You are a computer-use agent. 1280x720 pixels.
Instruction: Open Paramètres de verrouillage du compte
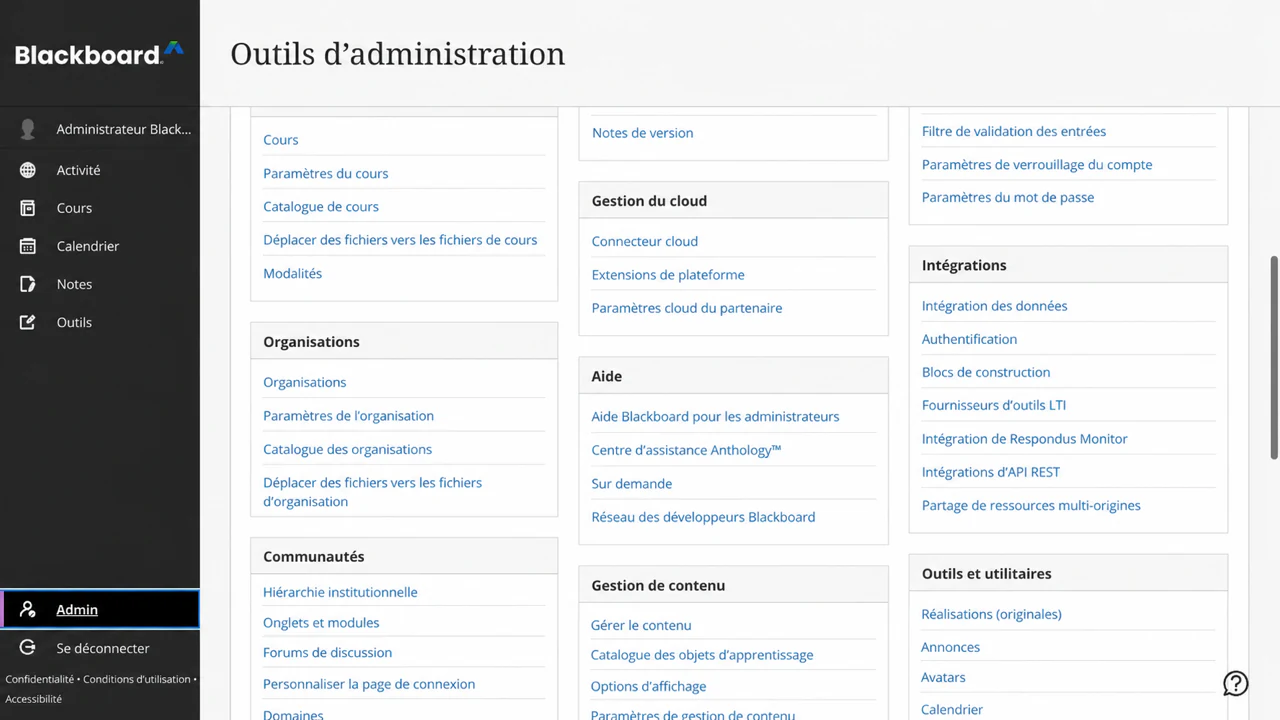1037,164
